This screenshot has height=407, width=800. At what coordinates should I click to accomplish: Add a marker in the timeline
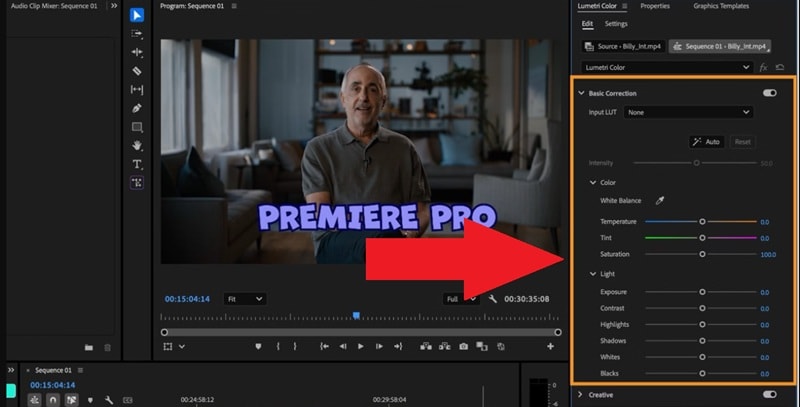pos(90,400)
